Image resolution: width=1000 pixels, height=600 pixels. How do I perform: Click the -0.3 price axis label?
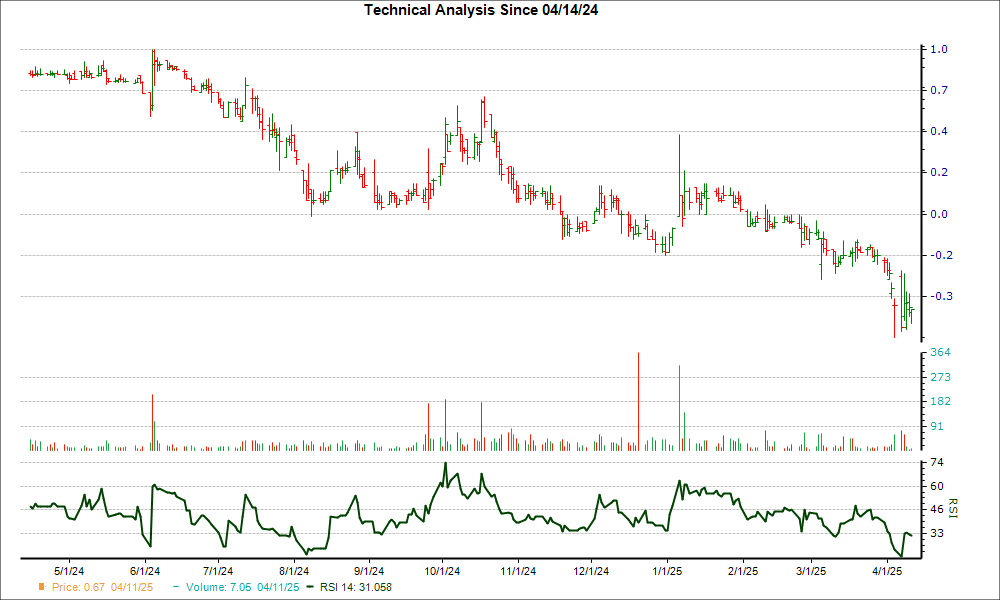click(940, 296)
